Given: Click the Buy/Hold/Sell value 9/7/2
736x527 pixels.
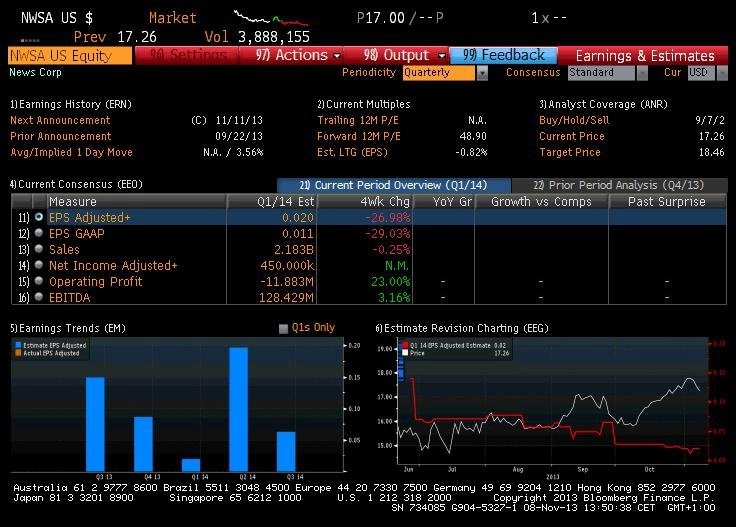Looking at the screenshot, I should [x=710, y=120].
